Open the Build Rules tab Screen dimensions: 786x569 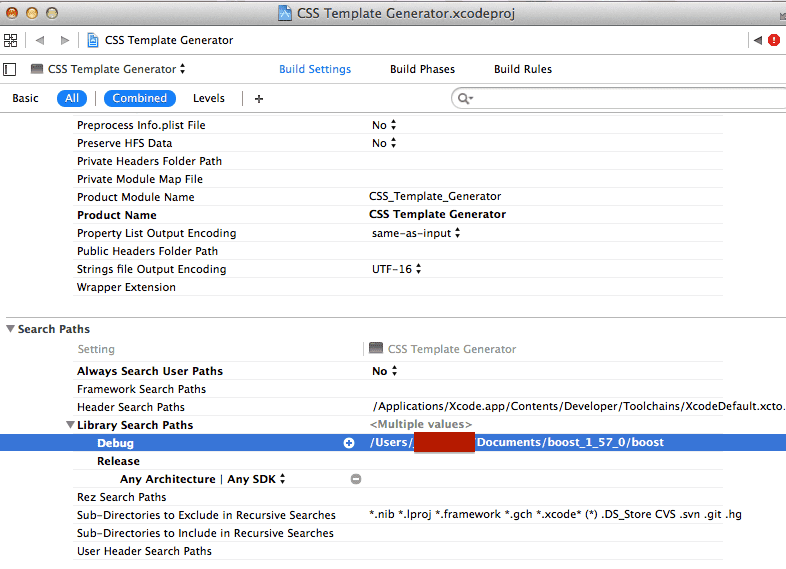522,69
